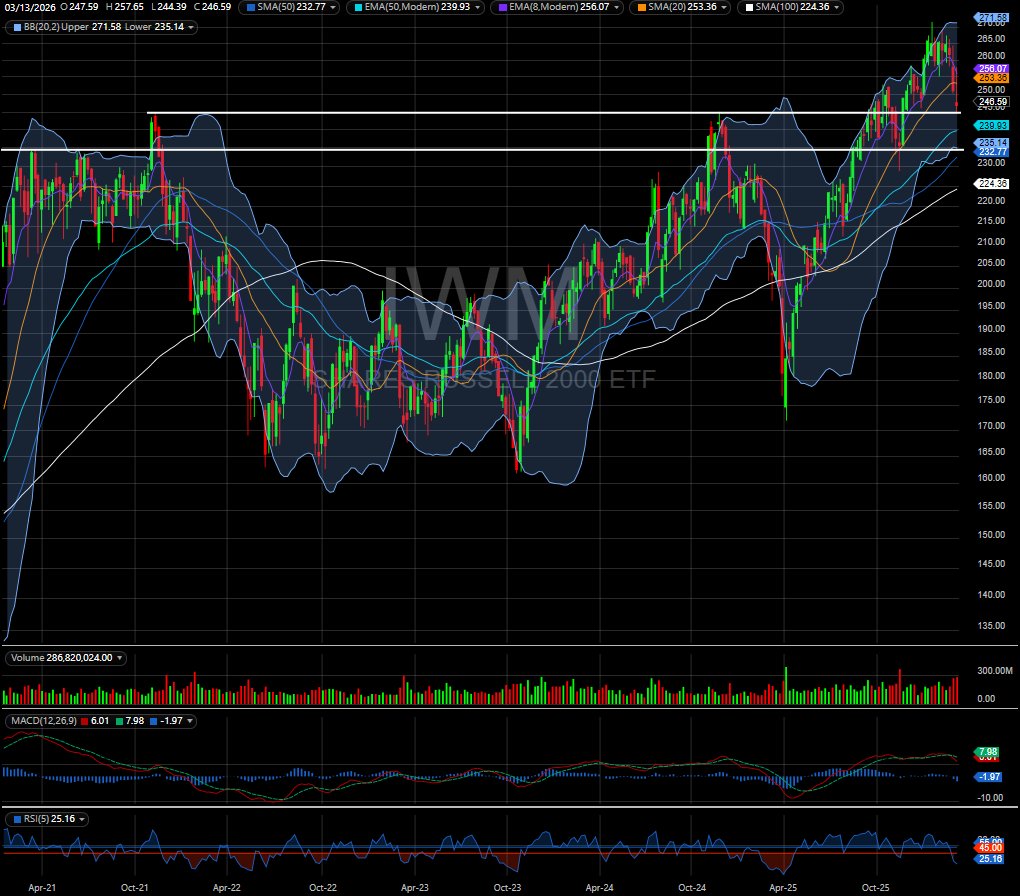Click the 180.00 price axis tick
The height and width of the screenshot is (896, 1020).
(x=991, y=375)
